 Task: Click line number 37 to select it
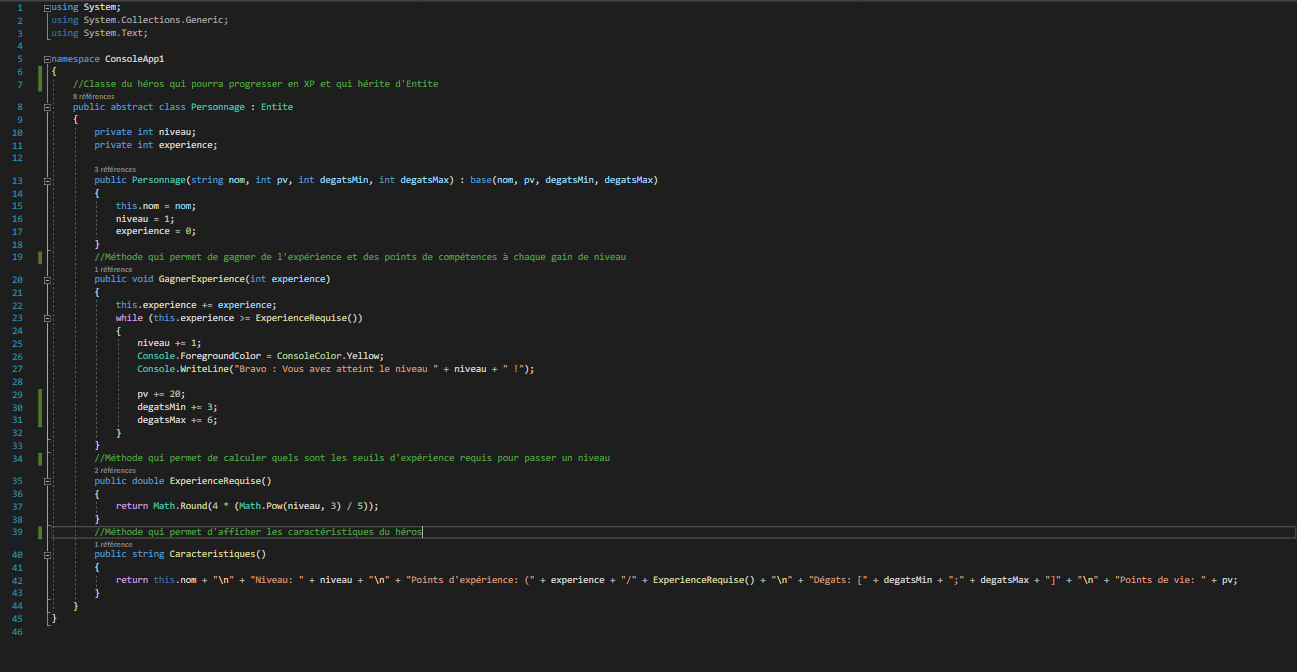(x=18, y=506)
